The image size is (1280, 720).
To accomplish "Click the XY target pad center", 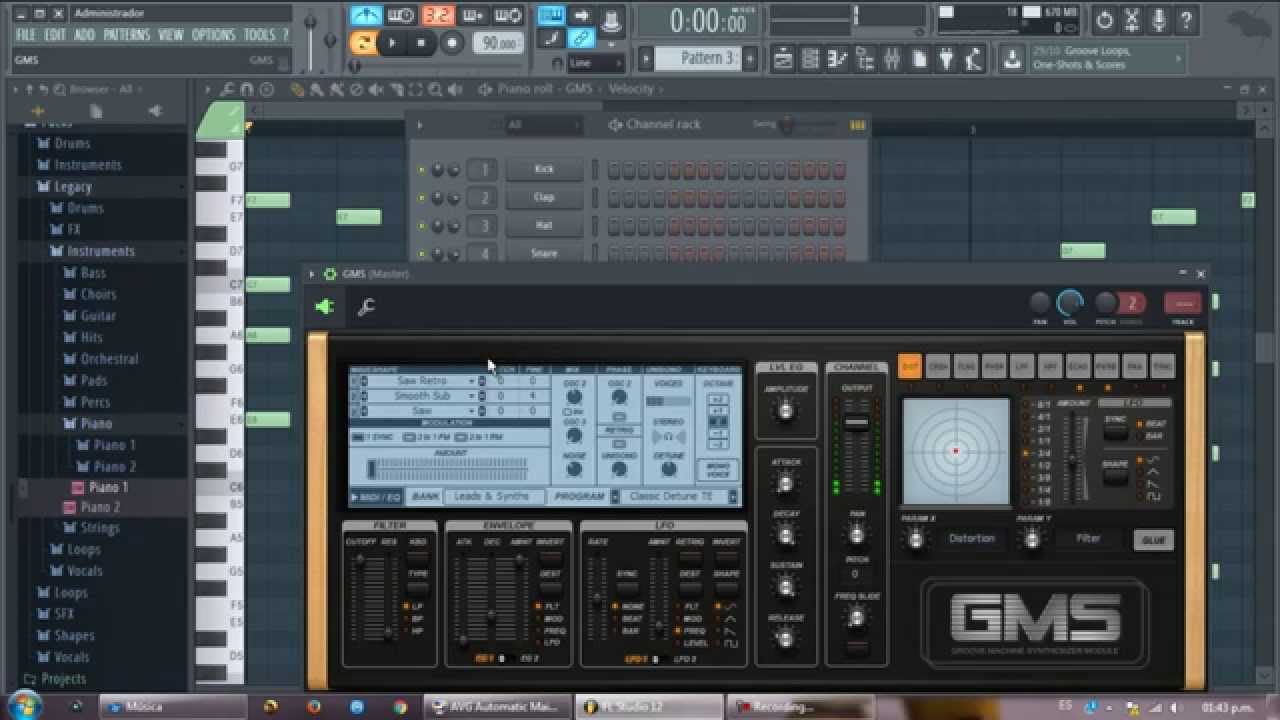I will (x=956, y=451).
